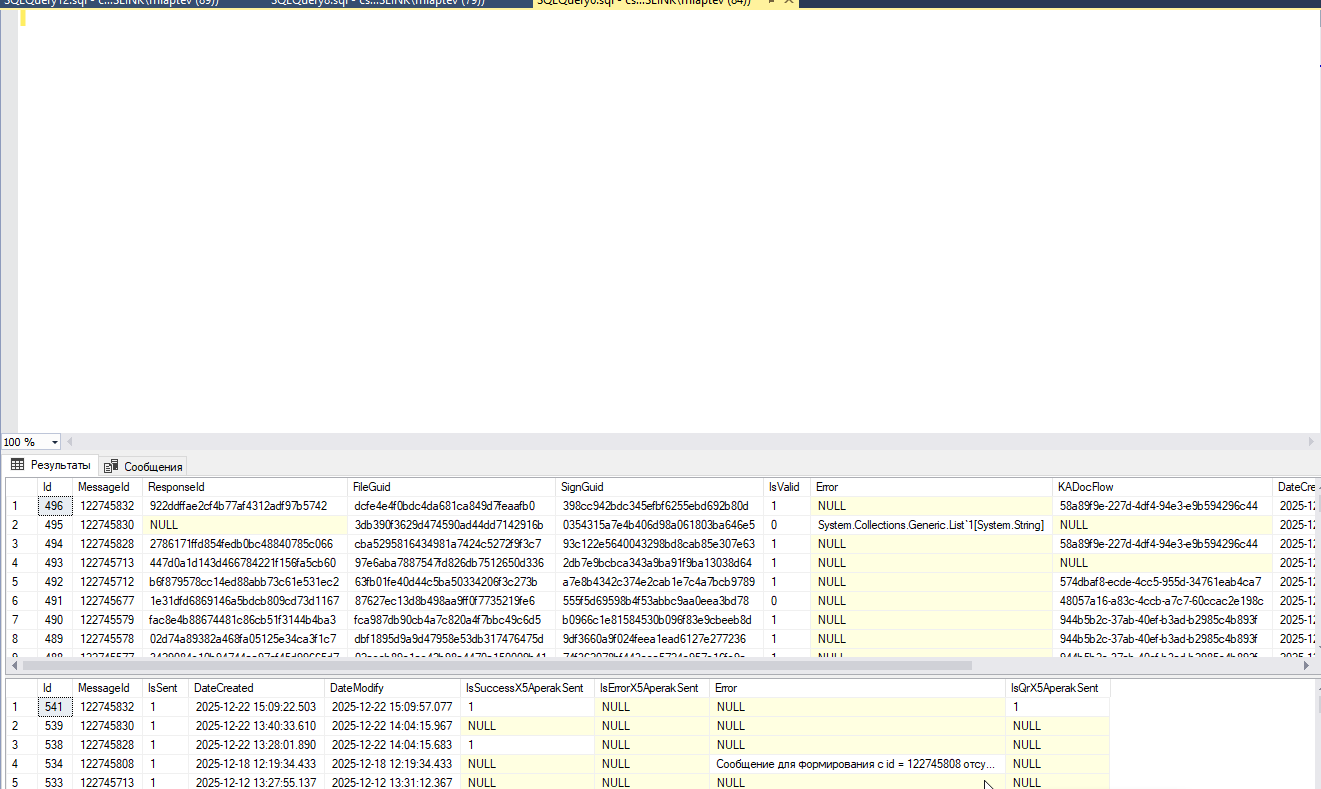Select the error cell starting with Сообщение для формирования
Viewport: 1321px width, 789px height.
click(858, 764)
